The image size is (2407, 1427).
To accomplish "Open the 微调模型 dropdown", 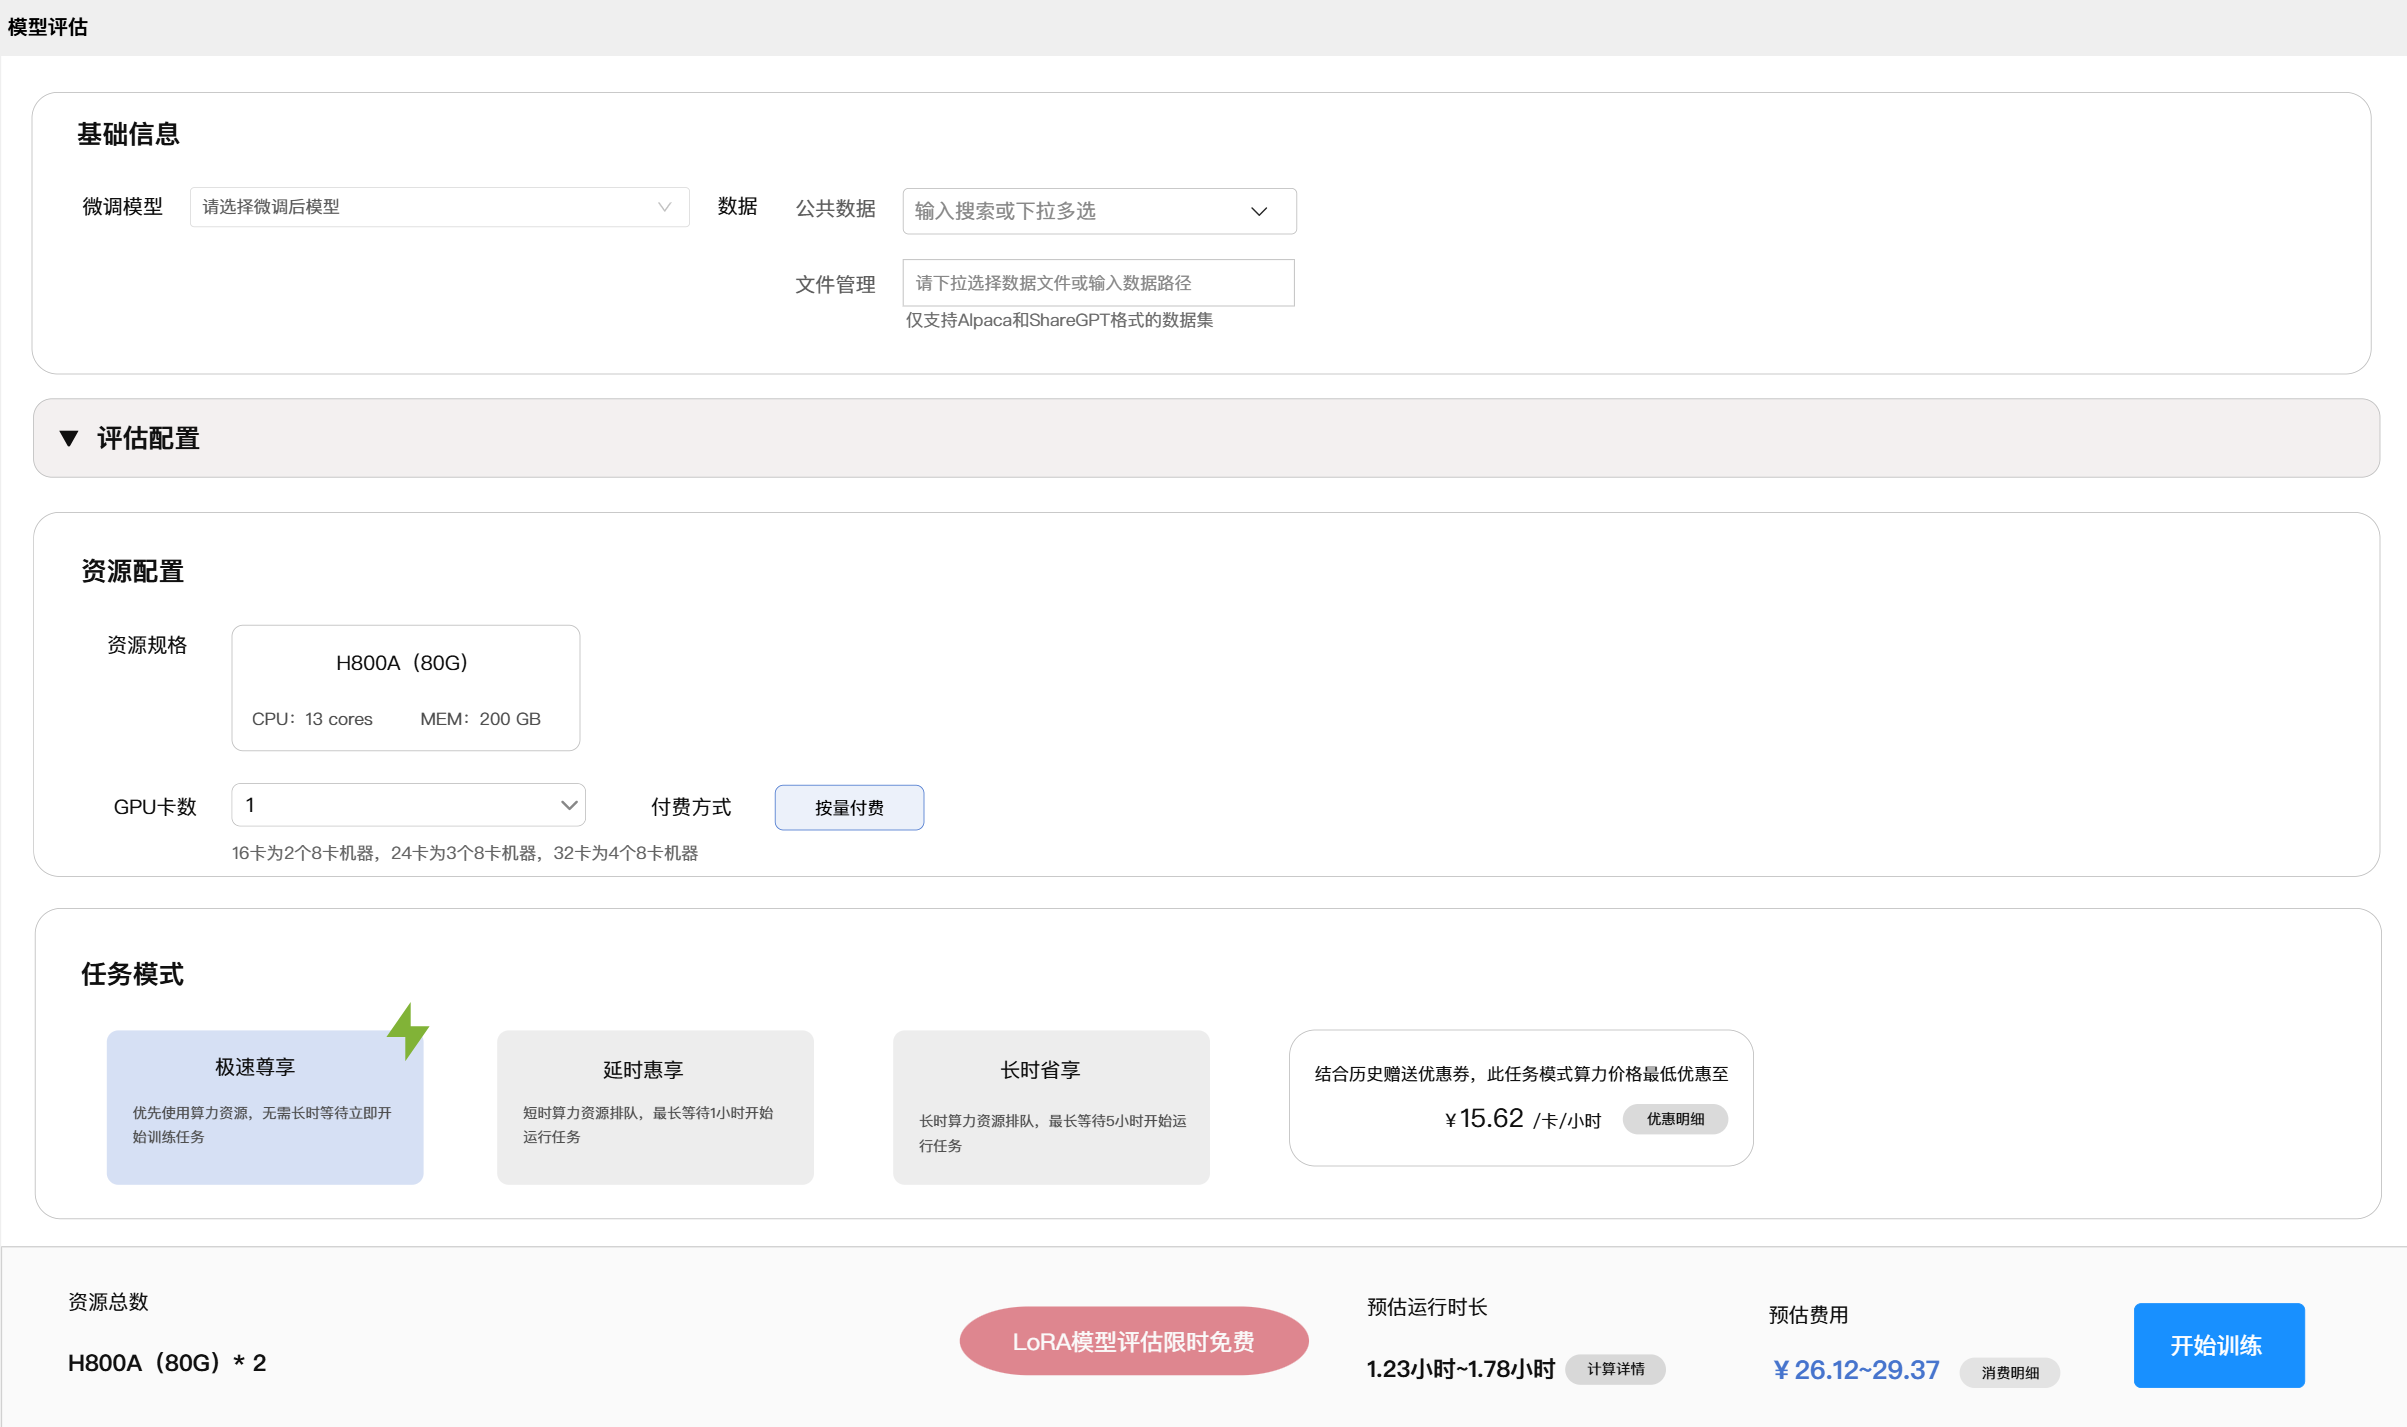I will (439, 207).
